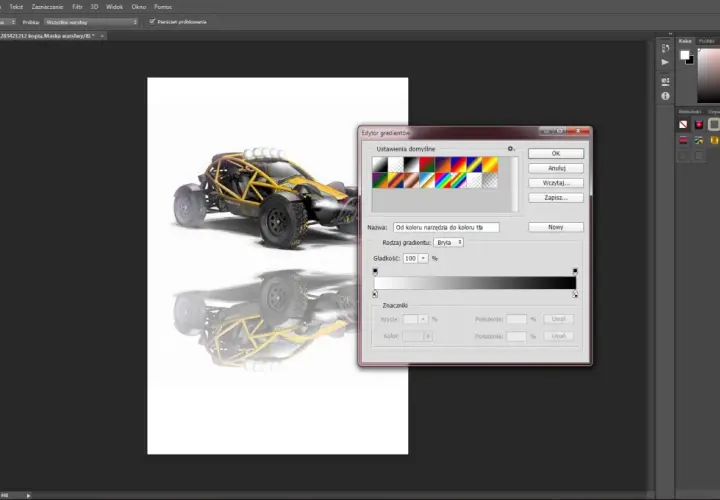Select the gray bordered square style preset
Screen dimensions: 720x500
tap(714, 124)
